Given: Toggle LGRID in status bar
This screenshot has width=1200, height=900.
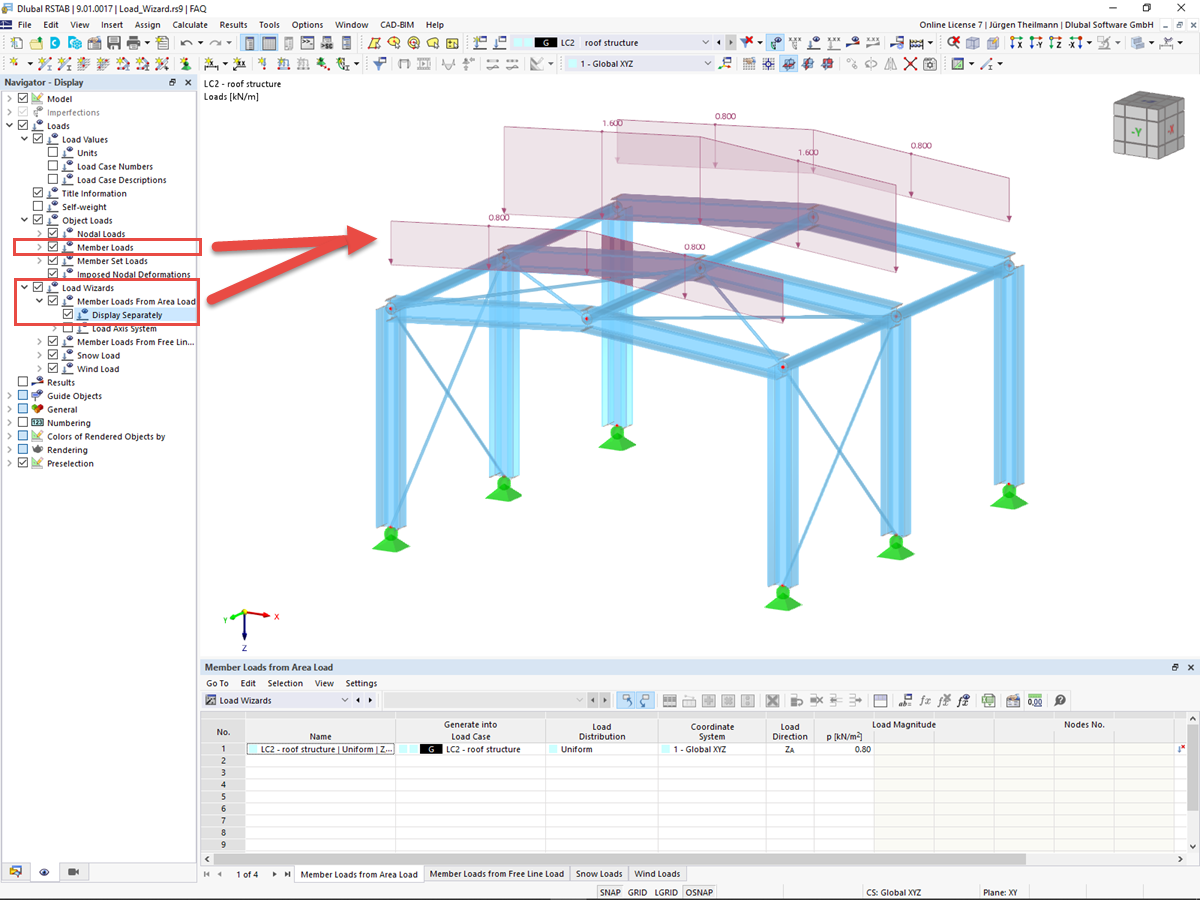Looking at the screenshot, I should tap(666, 891).
